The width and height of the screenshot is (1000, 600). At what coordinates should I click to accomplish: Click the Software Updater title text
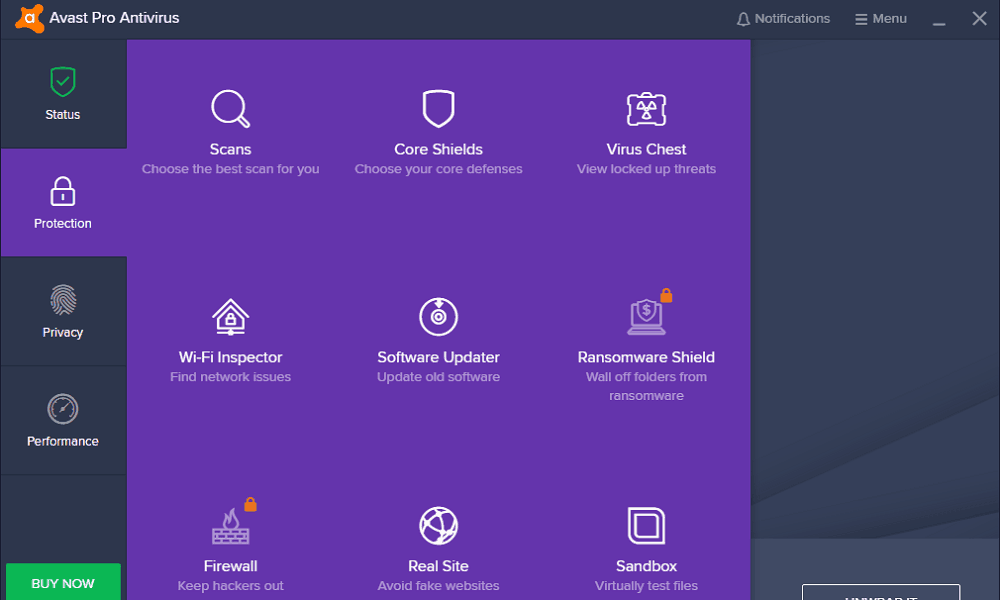pyautogui.click(x=438, y=357)
